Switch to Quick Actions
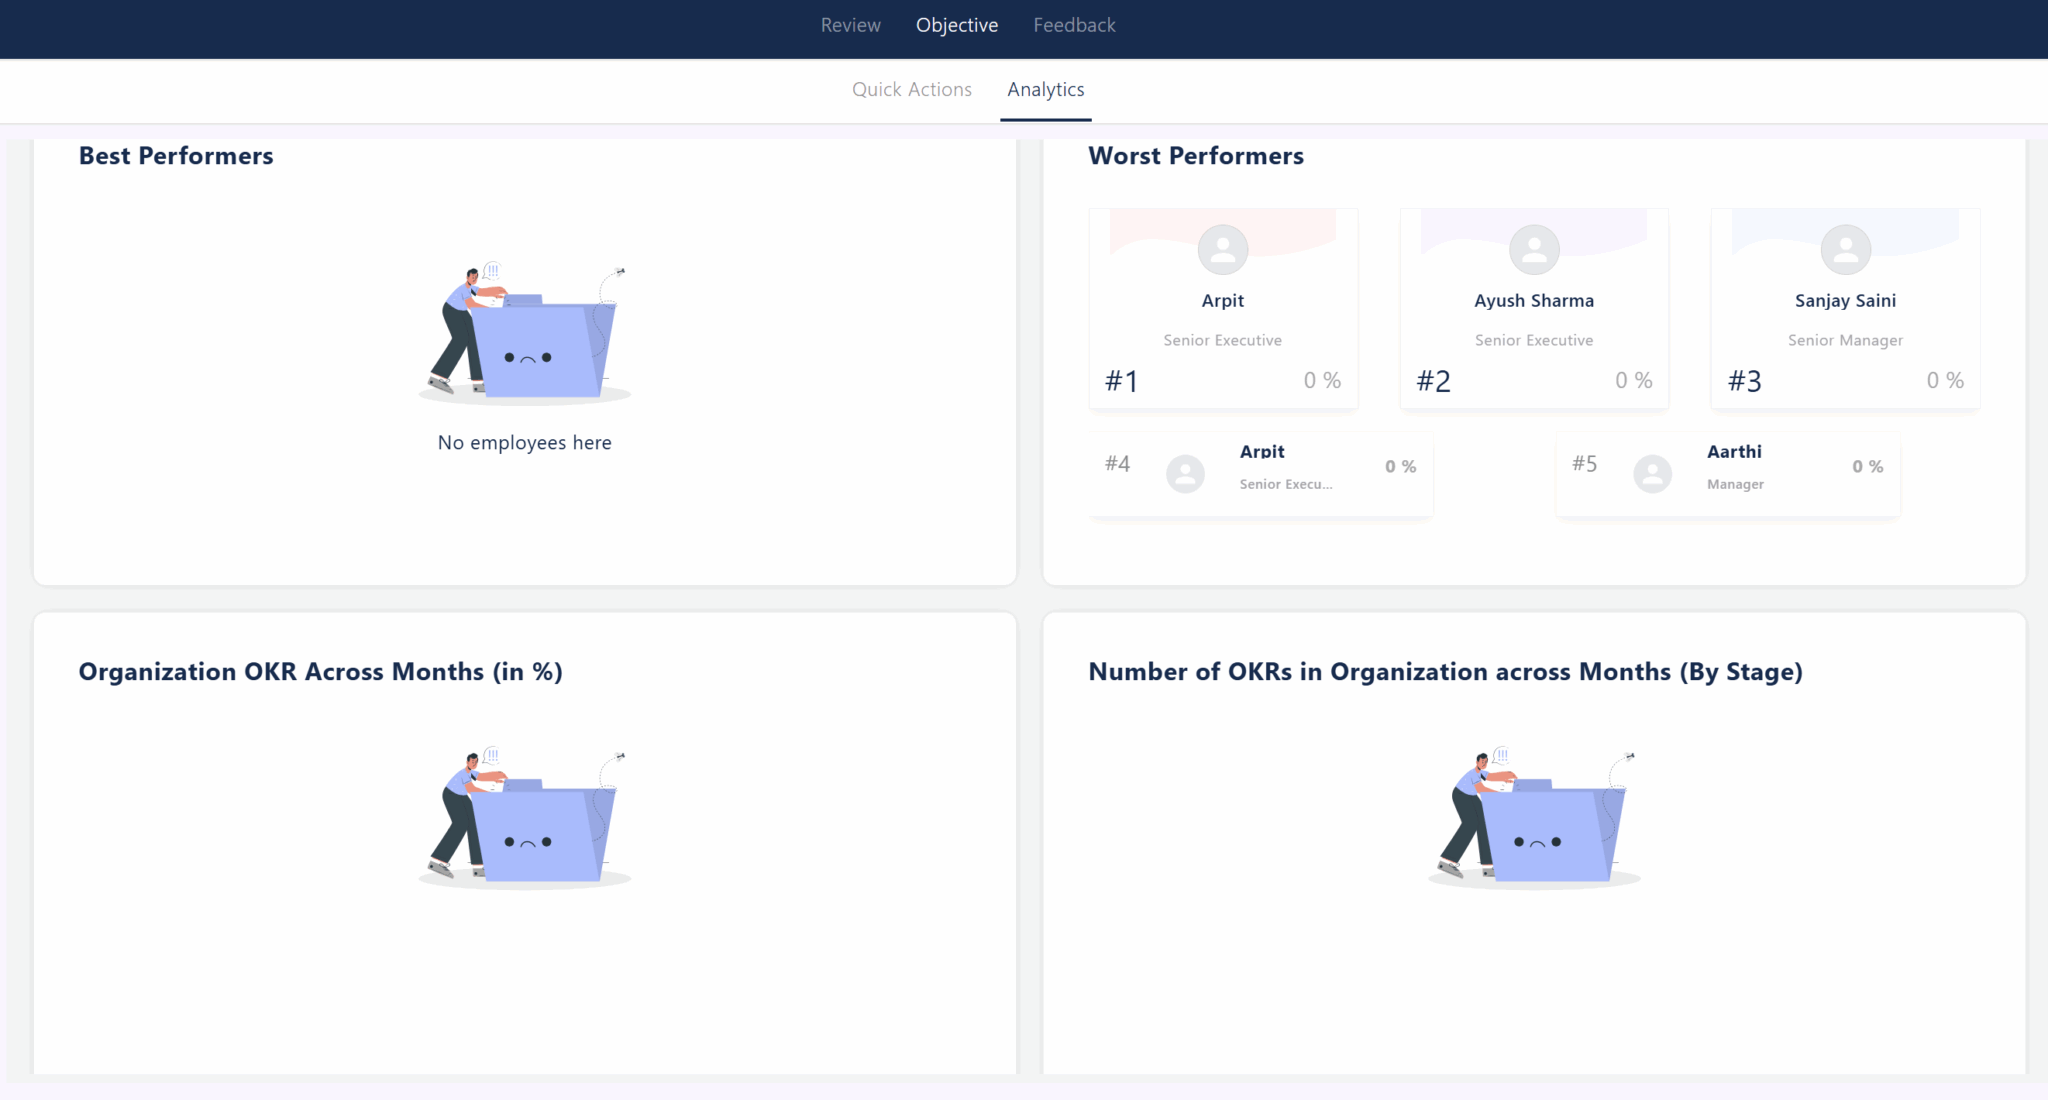This screenshot has height=1100, width=2048. click(911, 89)
